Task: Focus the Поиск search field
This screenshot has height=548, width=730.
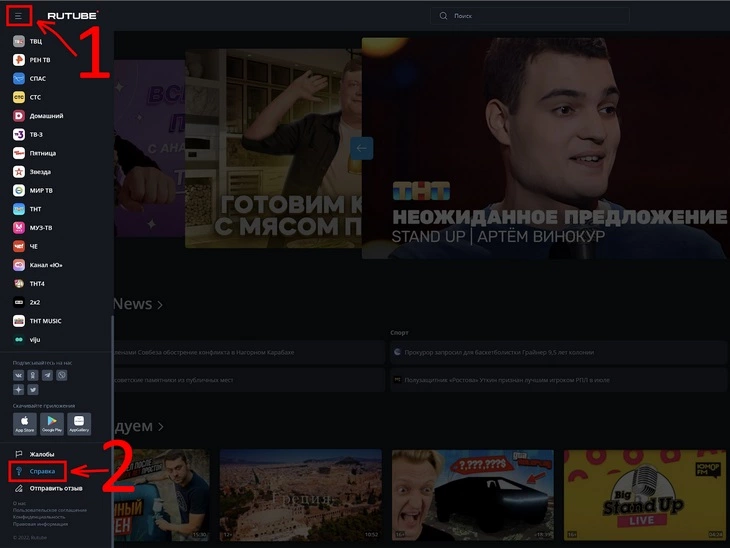Action: point(530,16)
